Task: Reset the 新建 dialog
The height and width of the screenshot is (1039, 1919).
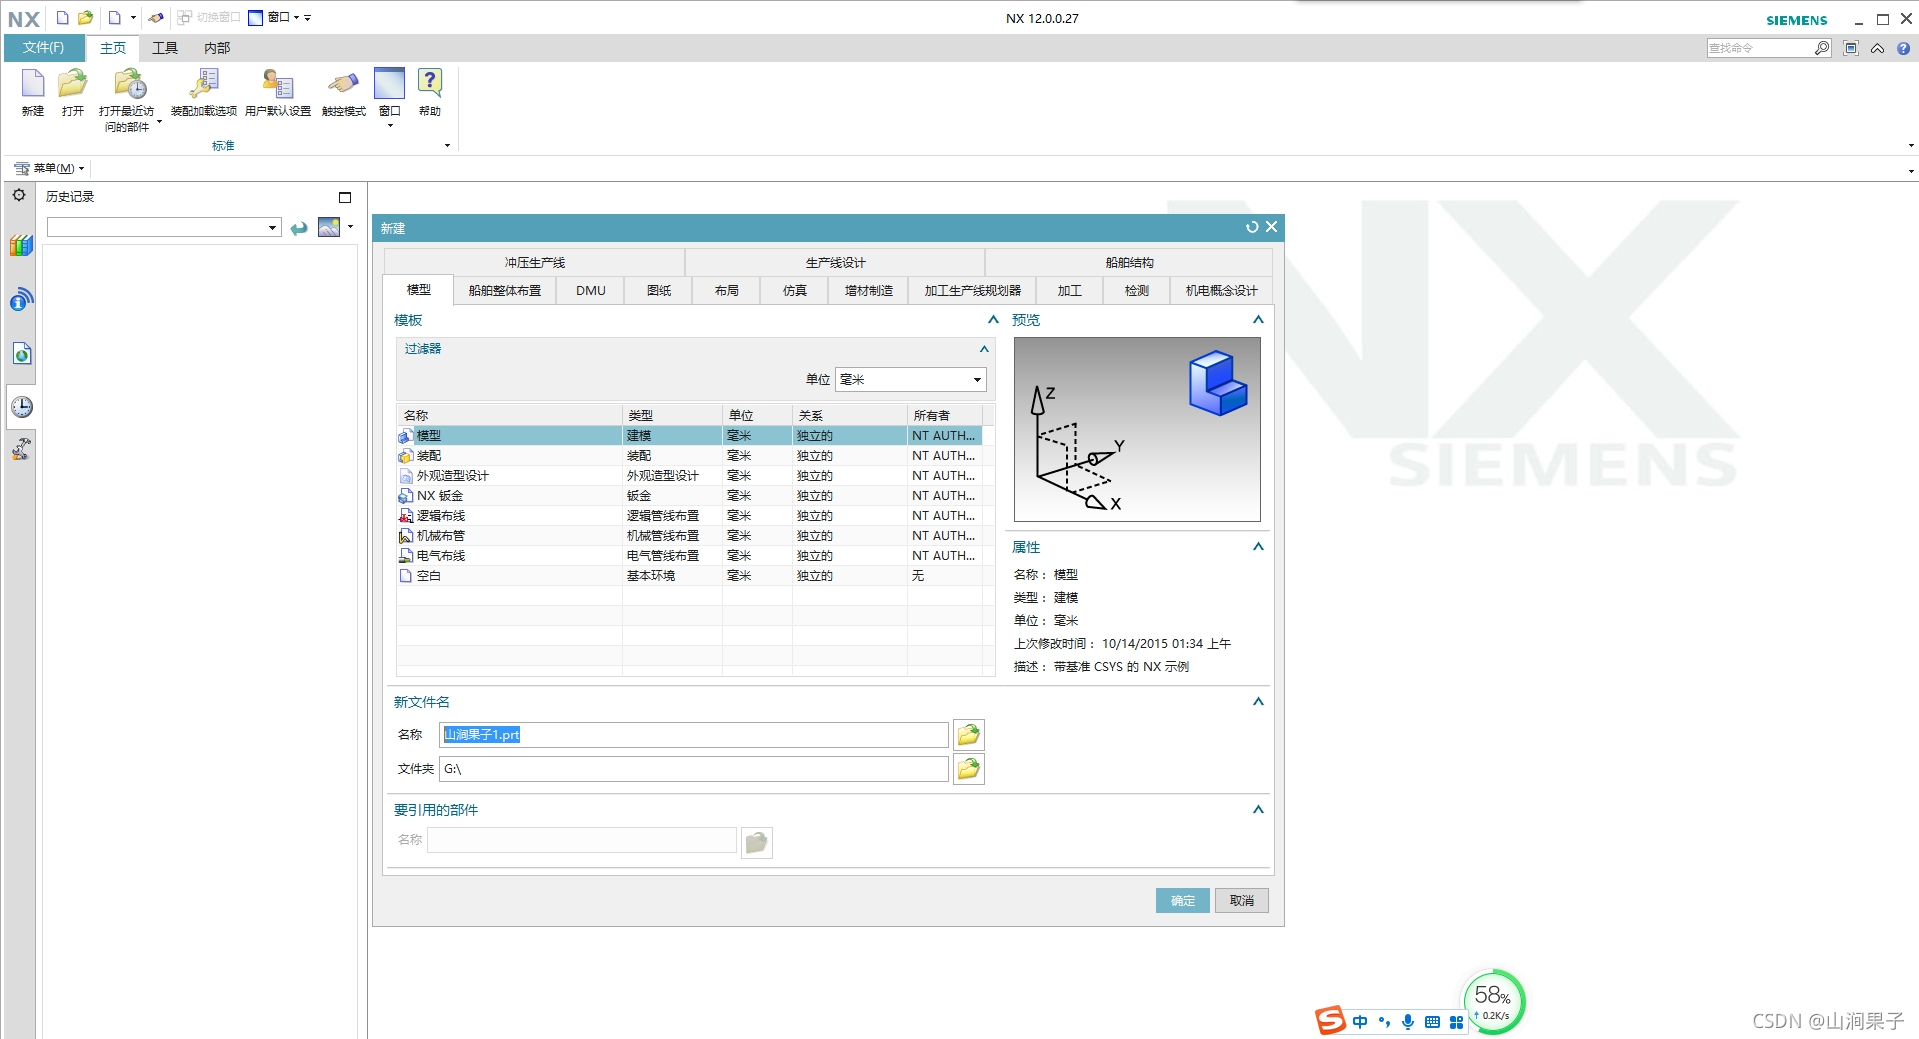Action: [1251, 228]
